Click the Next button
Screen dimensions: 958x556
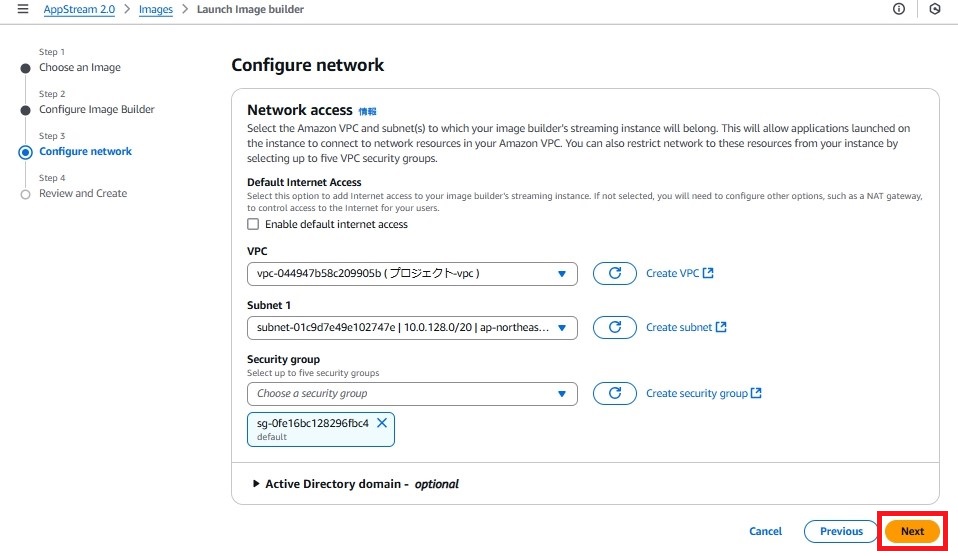pyautogui.click(x=912, y=532)
